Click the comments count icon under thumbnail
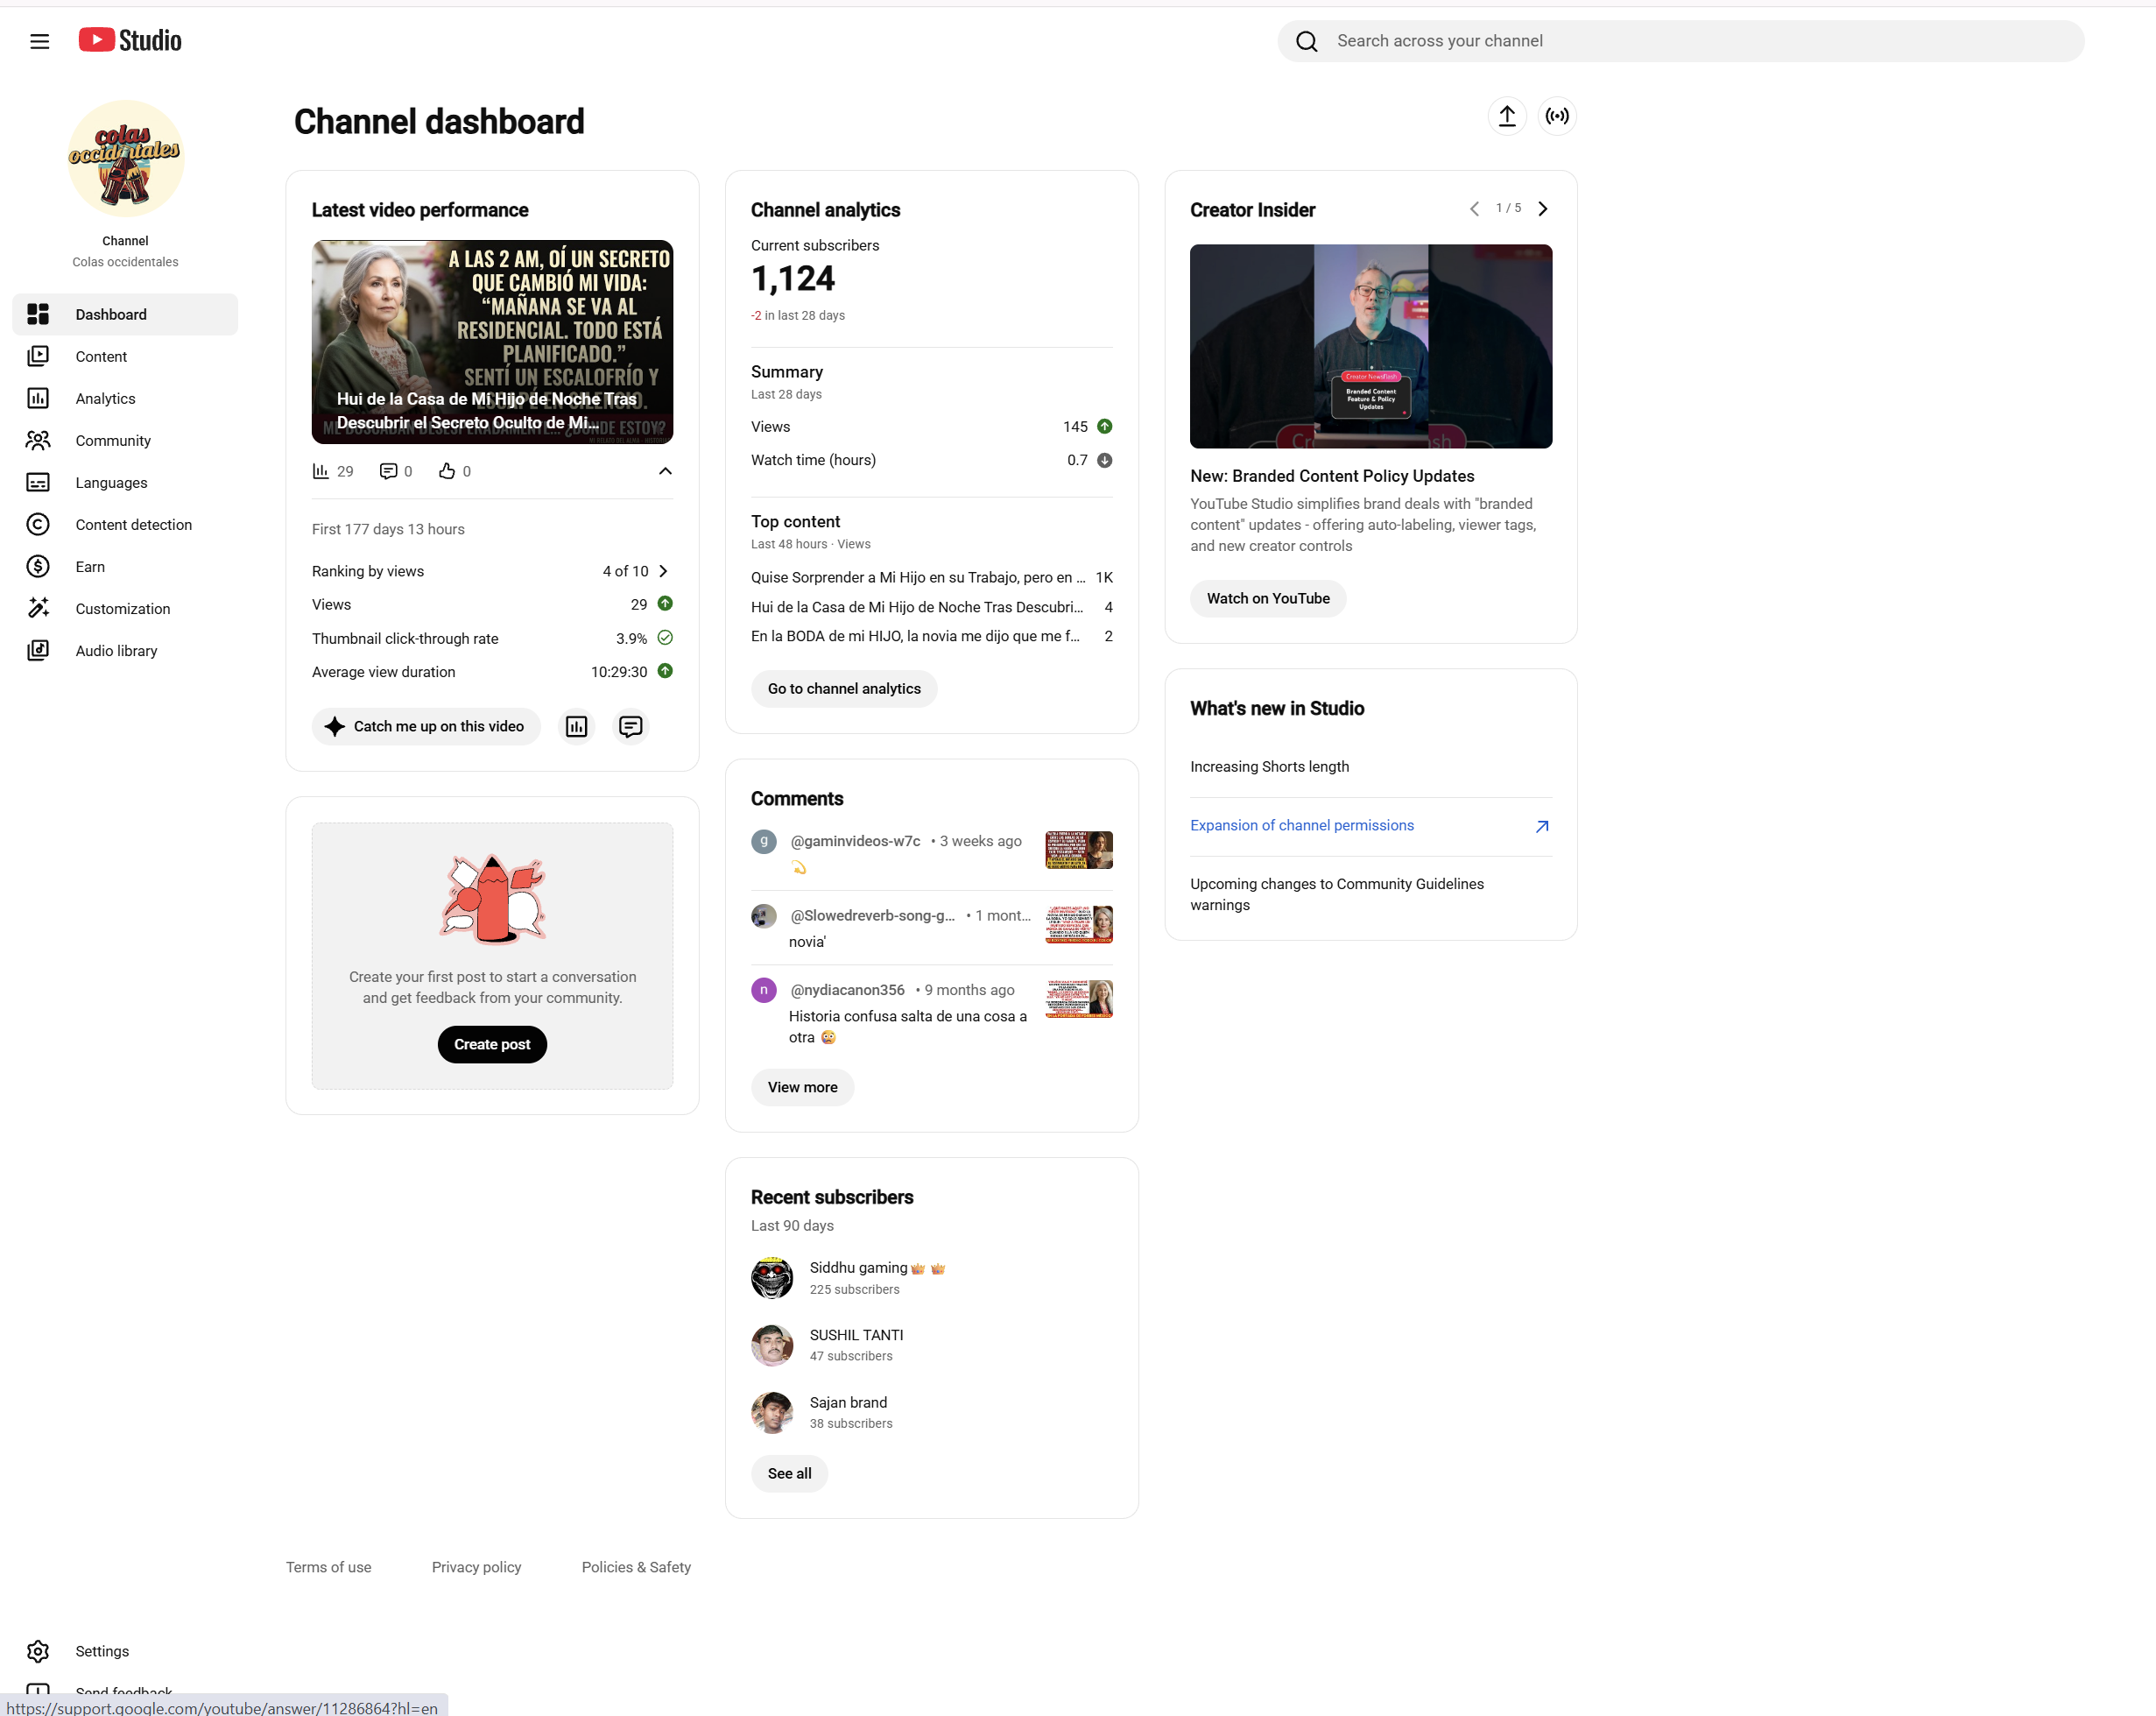This screenshot has width=2156, height=1716. pyautogui.click(x=389, y=471)
